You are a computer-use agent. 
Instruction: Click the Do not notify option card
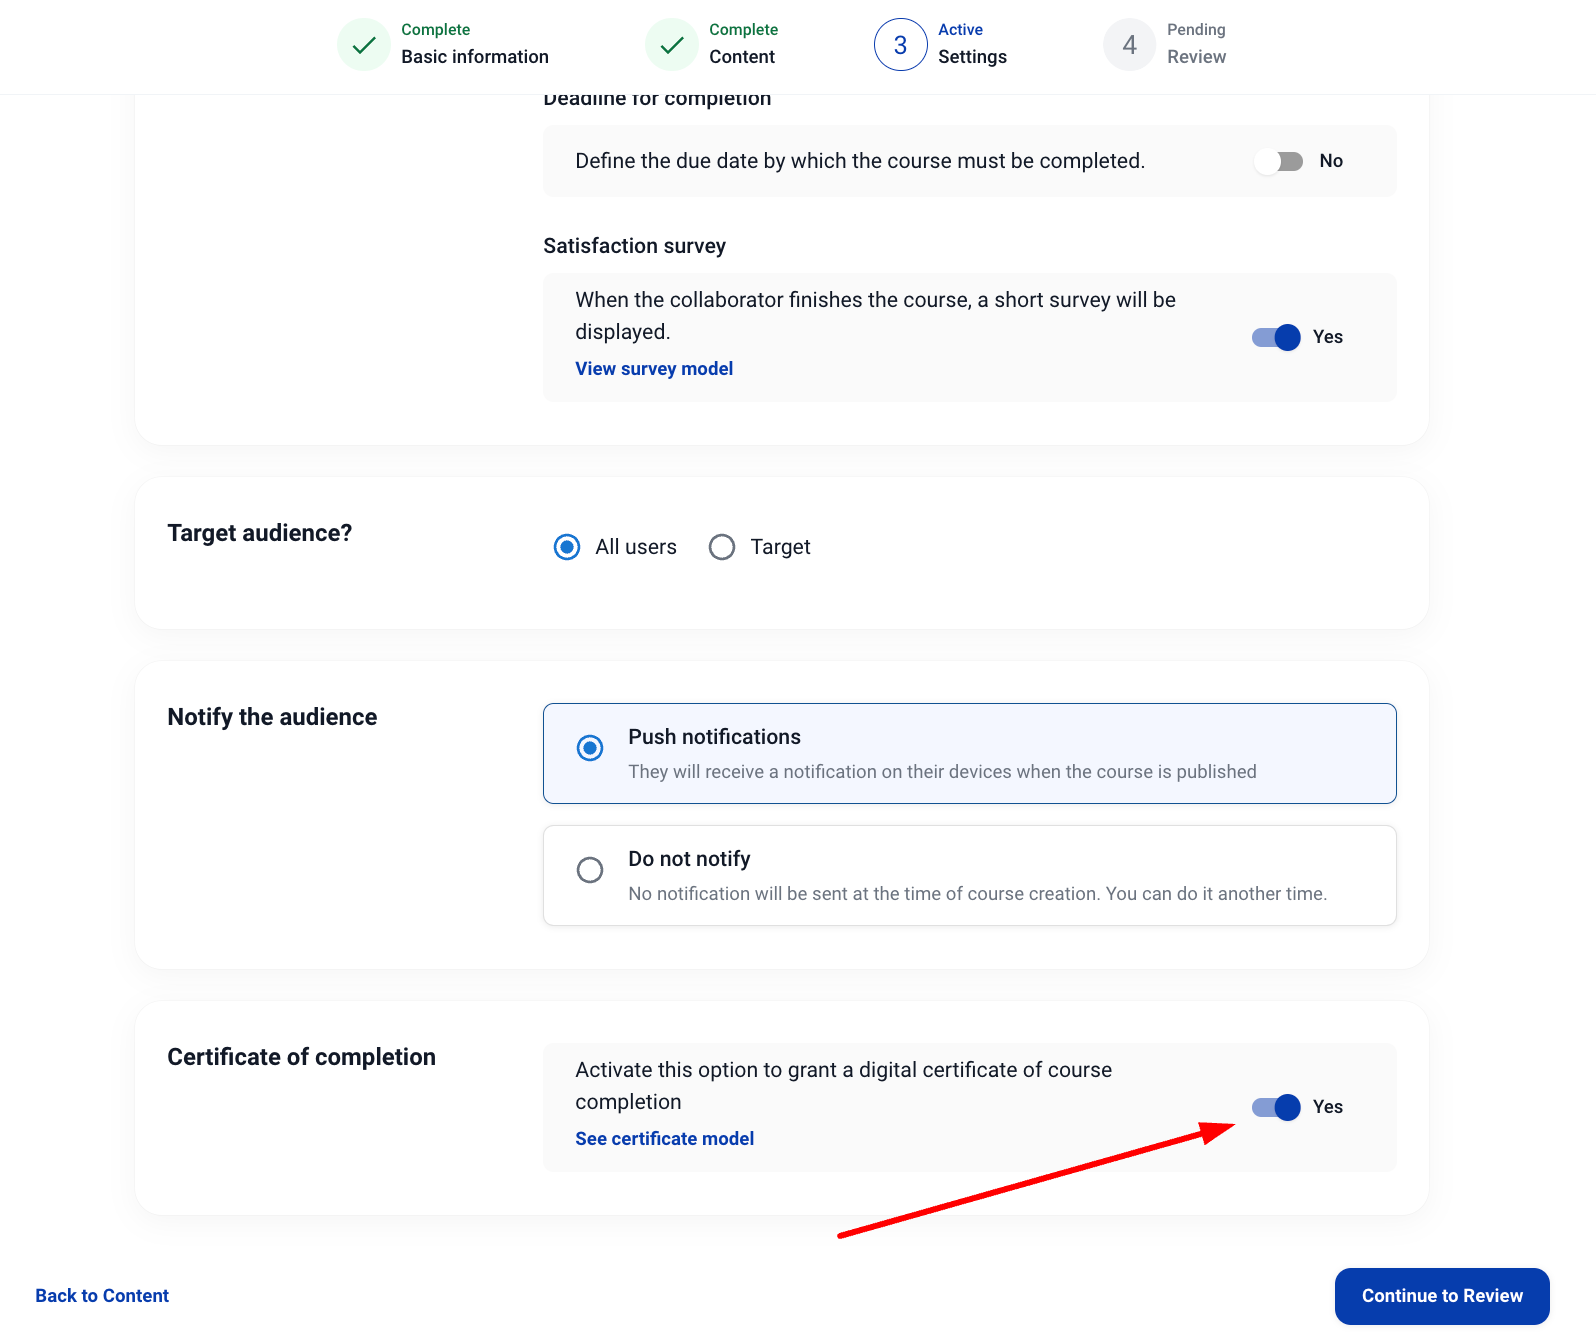[968, 875]
